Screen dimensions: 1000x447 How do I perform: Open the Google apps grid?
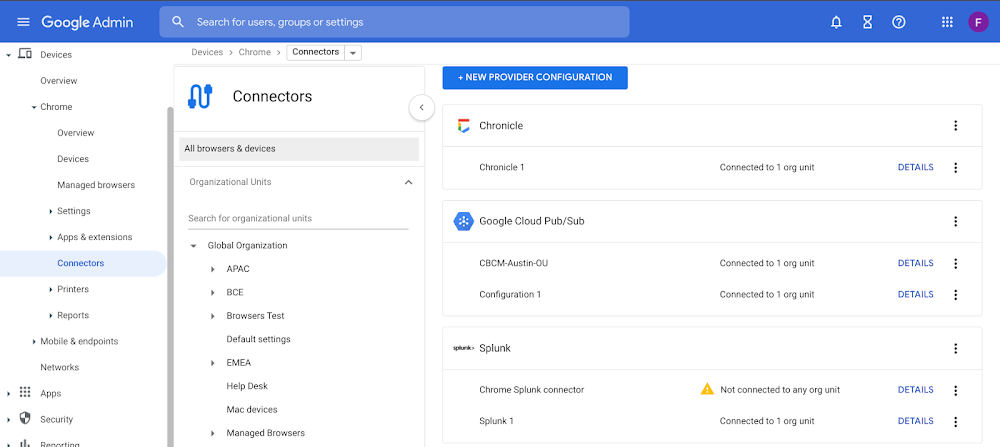pos(947,22)
